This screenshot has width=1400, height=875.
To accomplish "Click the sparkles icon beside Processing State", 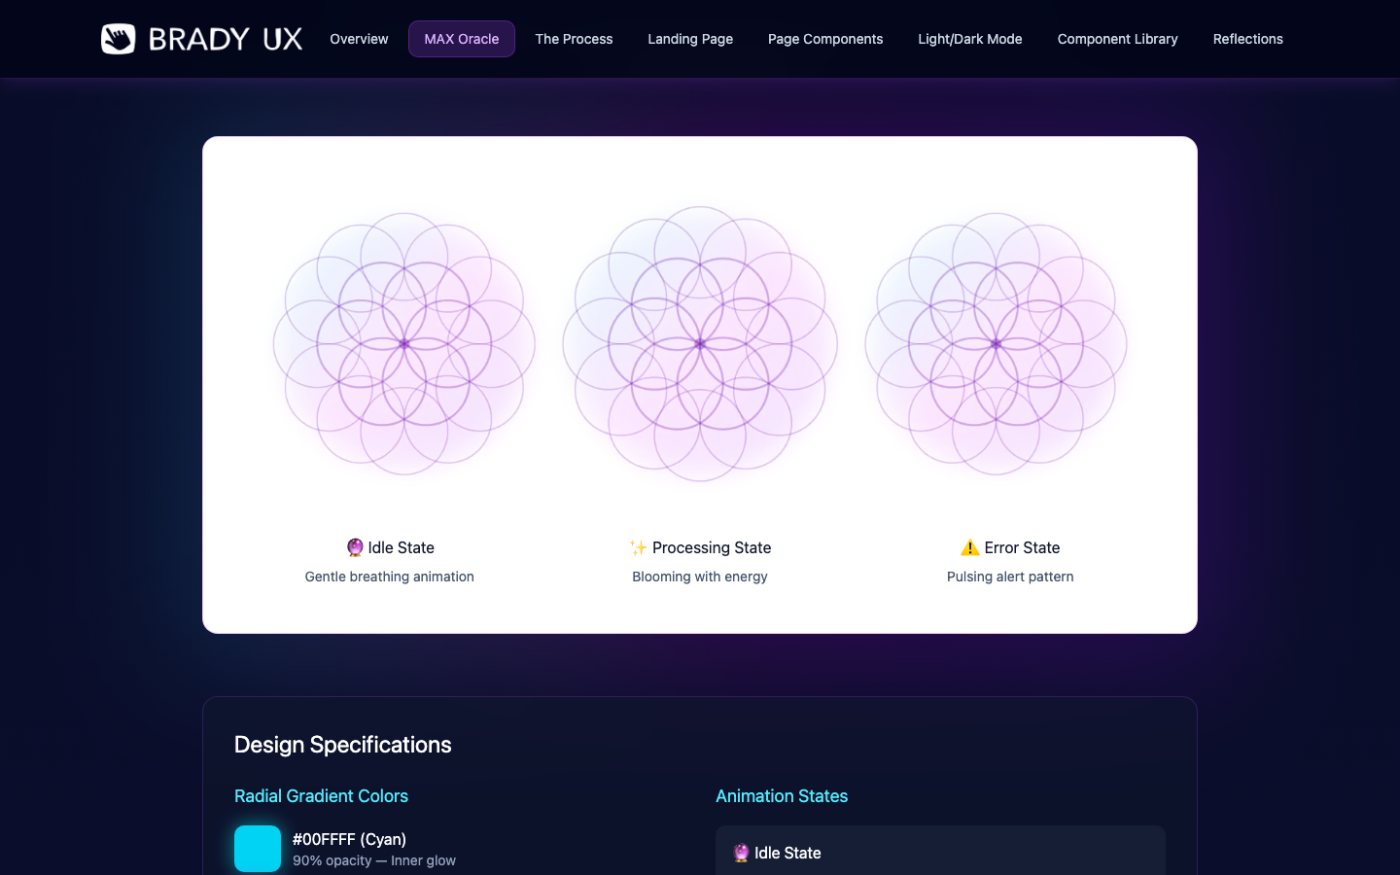I will [638, 547].
